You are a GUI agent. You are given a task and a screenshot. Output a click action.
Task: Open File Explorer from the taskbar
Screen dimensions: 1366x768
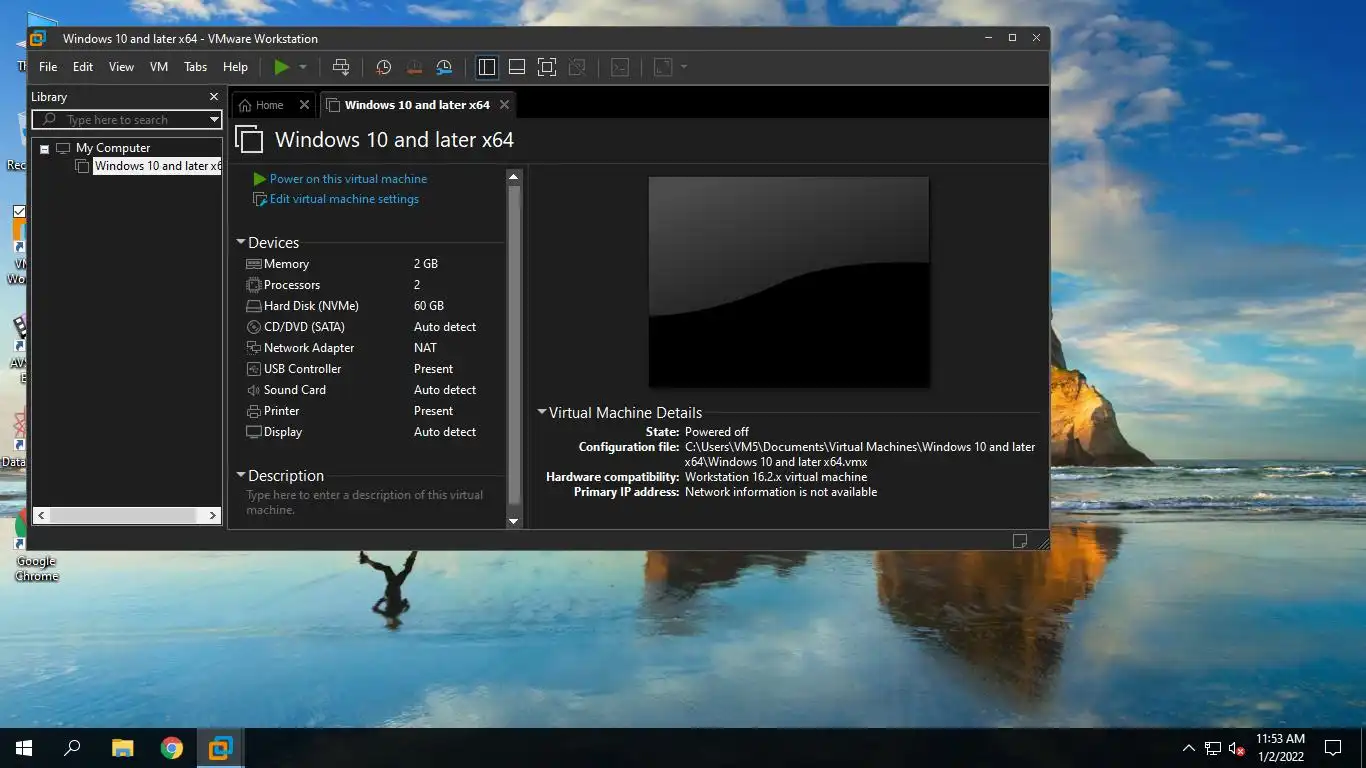pyautogui.click(x=122, y=747)
